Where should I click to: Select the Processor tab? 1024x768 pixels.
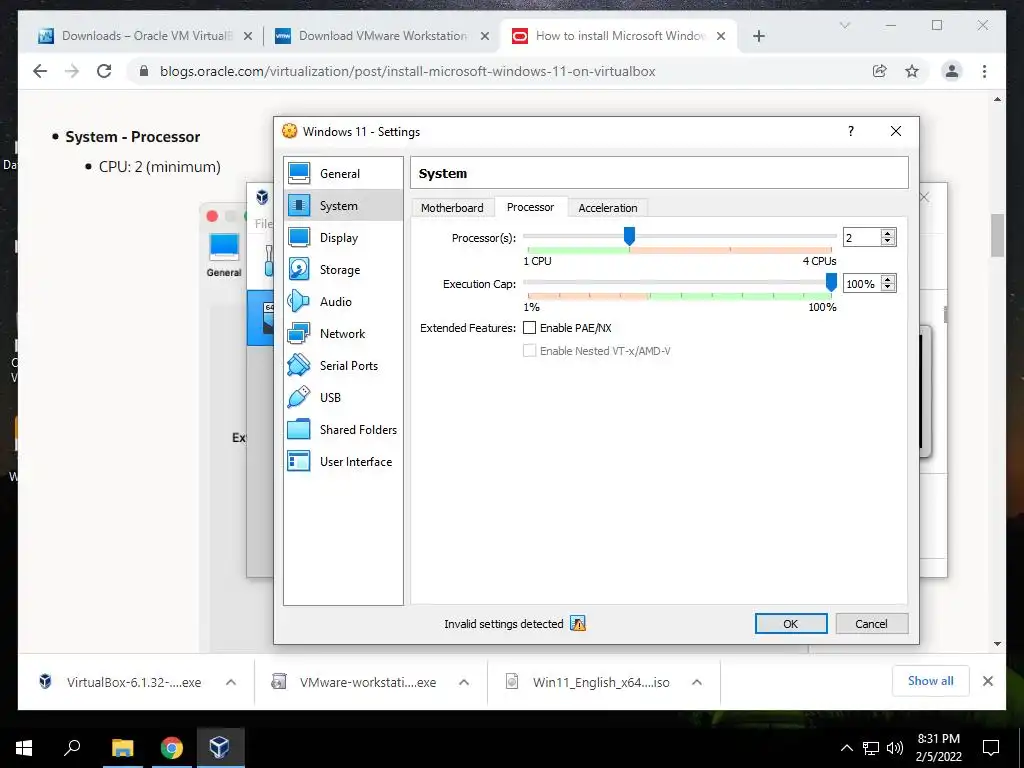pyautogui.click(x=530, y=207)
